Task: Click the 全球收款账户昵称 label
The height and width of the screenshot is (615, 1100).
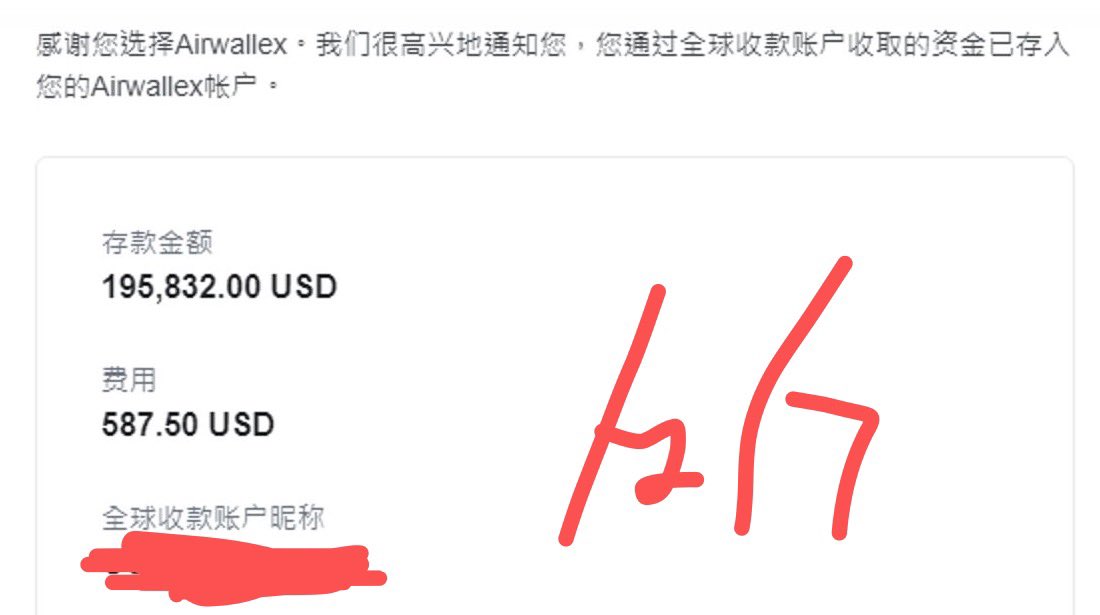Action: pos(213,518)
